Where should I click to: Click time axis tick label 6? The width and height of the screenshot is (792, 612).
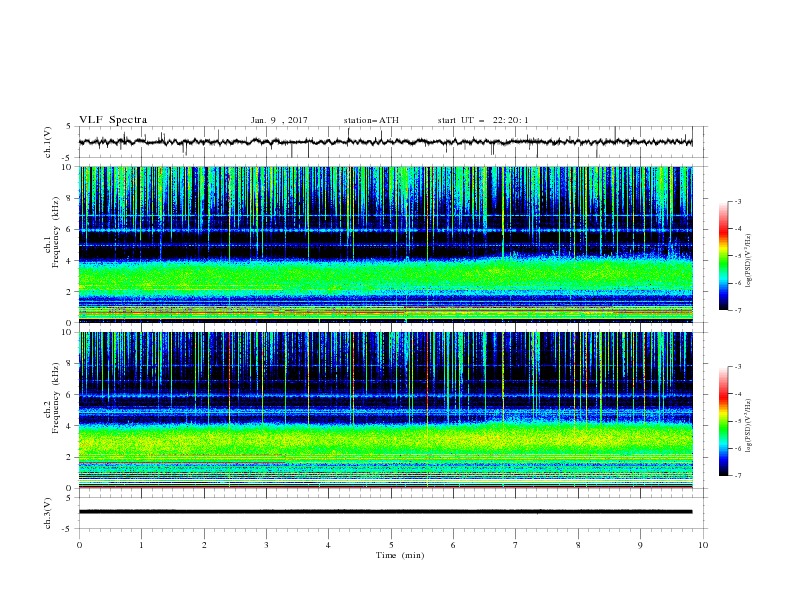[454, 545]
